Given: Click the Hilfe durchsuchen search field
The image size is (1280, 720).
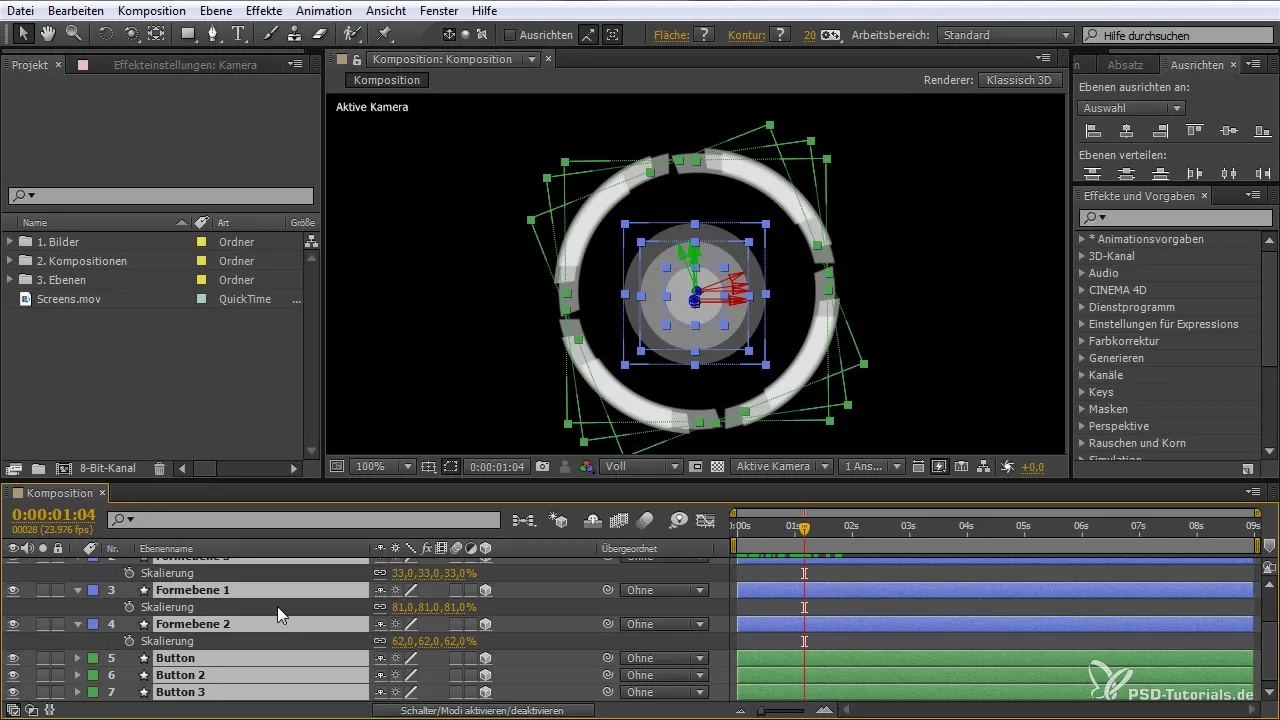Looking at the screenshot, I should click(1178, 35).
